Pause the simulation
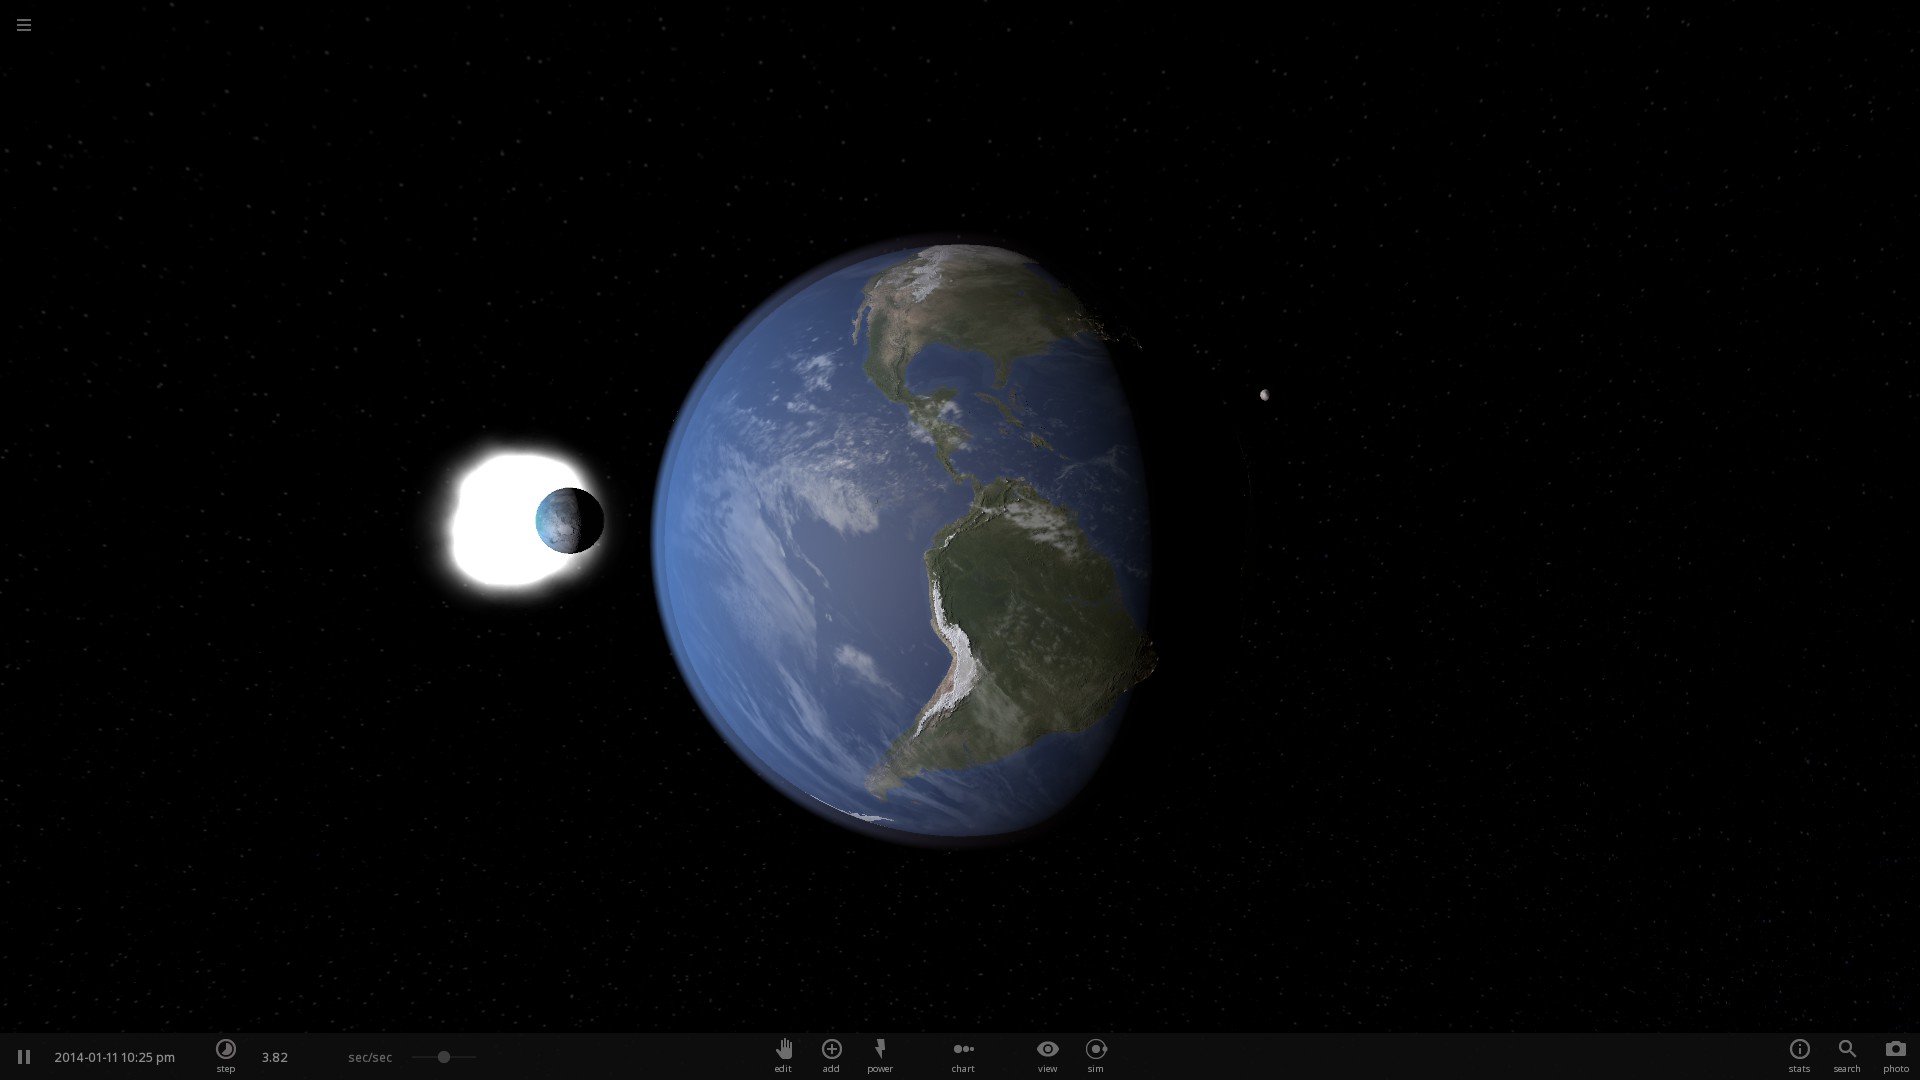Image resolution: width=1920 pixels, height=1080 pixels. tap(24, 1057)
